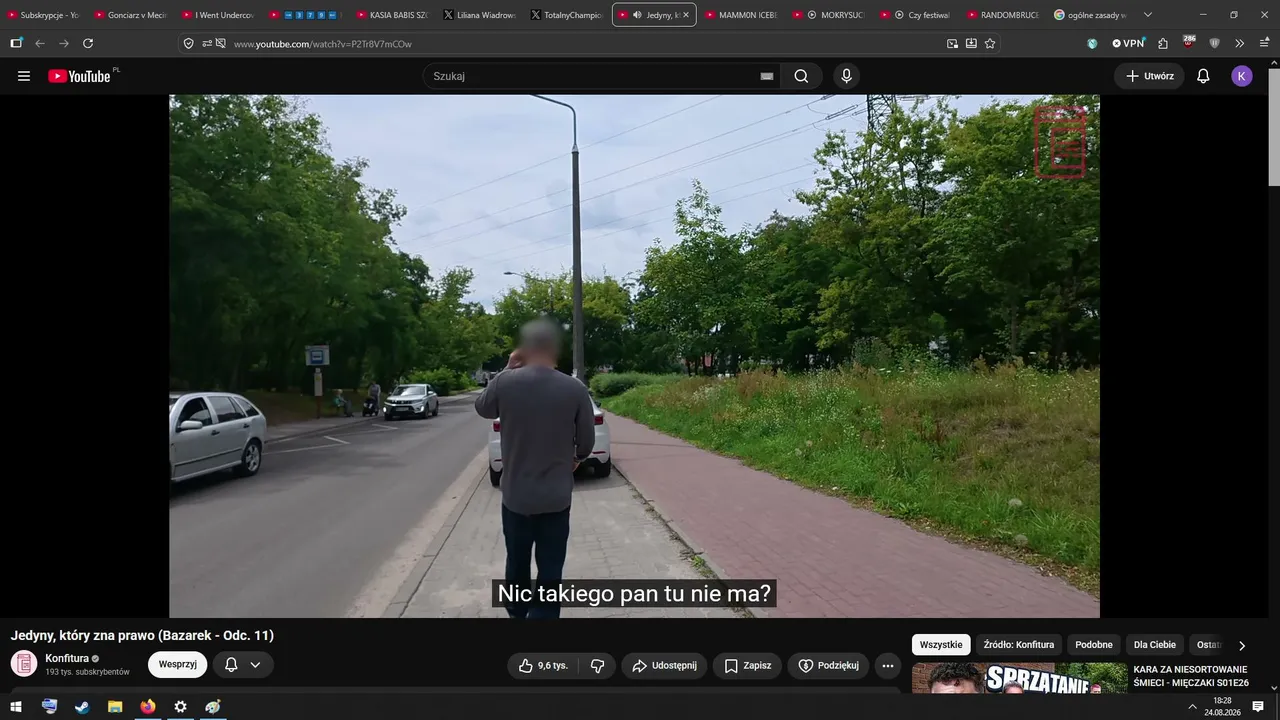Toggle notification bell for Konfitura subscription
The width and height of the screenshot is (1280, 720).
click(231, 665)
